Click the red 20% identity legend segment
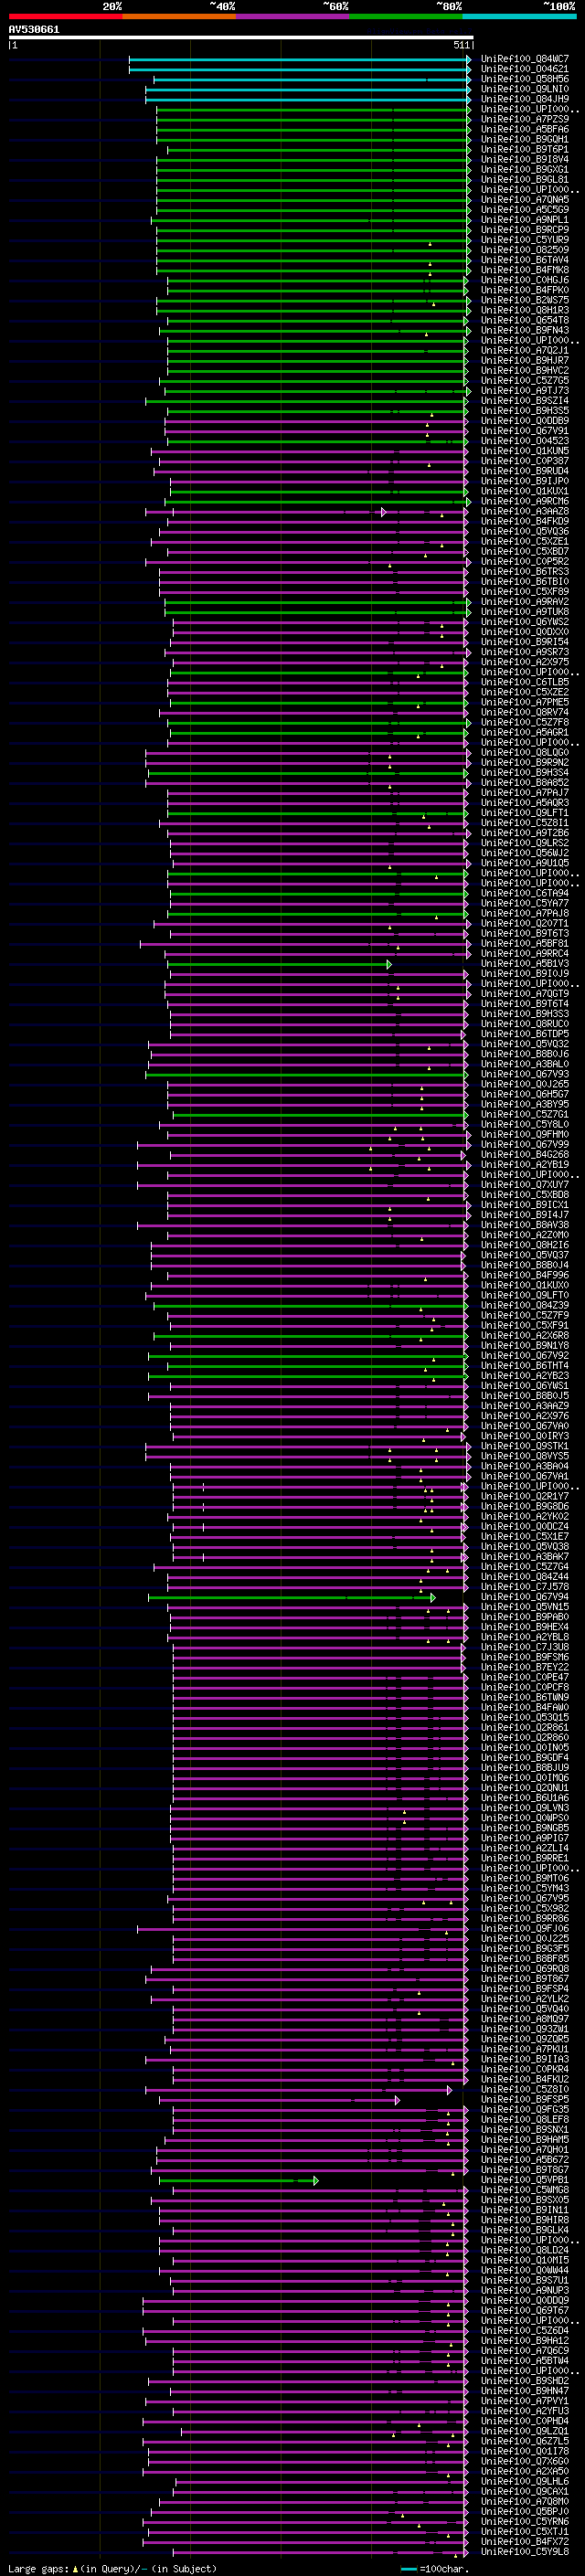This screenshot has width=585, height=2576. pyautogui.click(x=65, y=16)
